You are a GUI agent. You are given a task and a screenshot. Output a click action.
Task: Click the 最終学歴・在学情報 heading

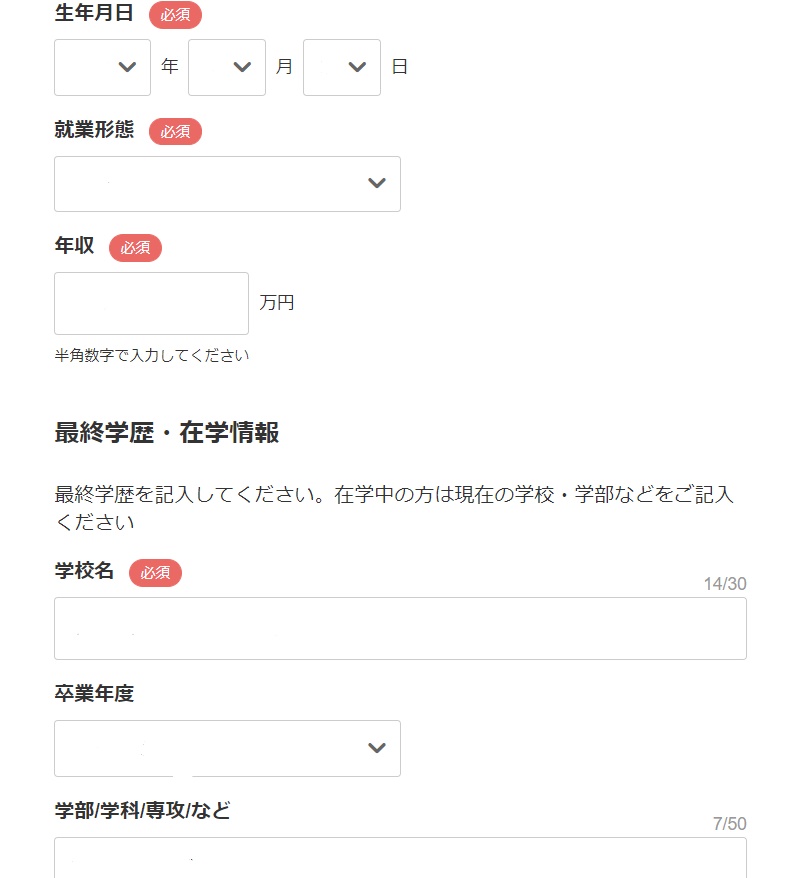pos(167,433)
